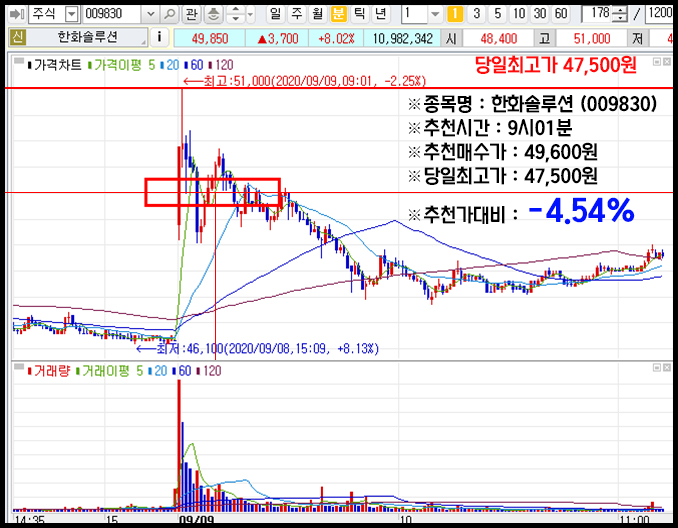Click the volume panel maximize icon
Image resolution: width=678 pixels, height=528 pixels.
(657, 367)
